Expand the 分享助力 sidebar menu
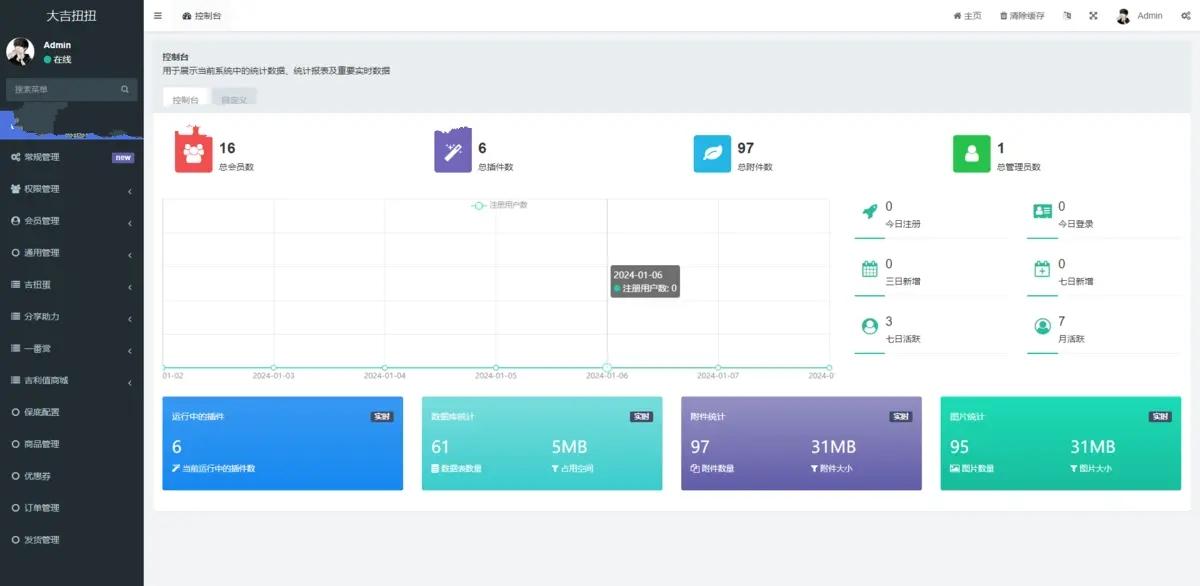The width and height of the screenshot is (1200, 586). click(x=72, y=317)
